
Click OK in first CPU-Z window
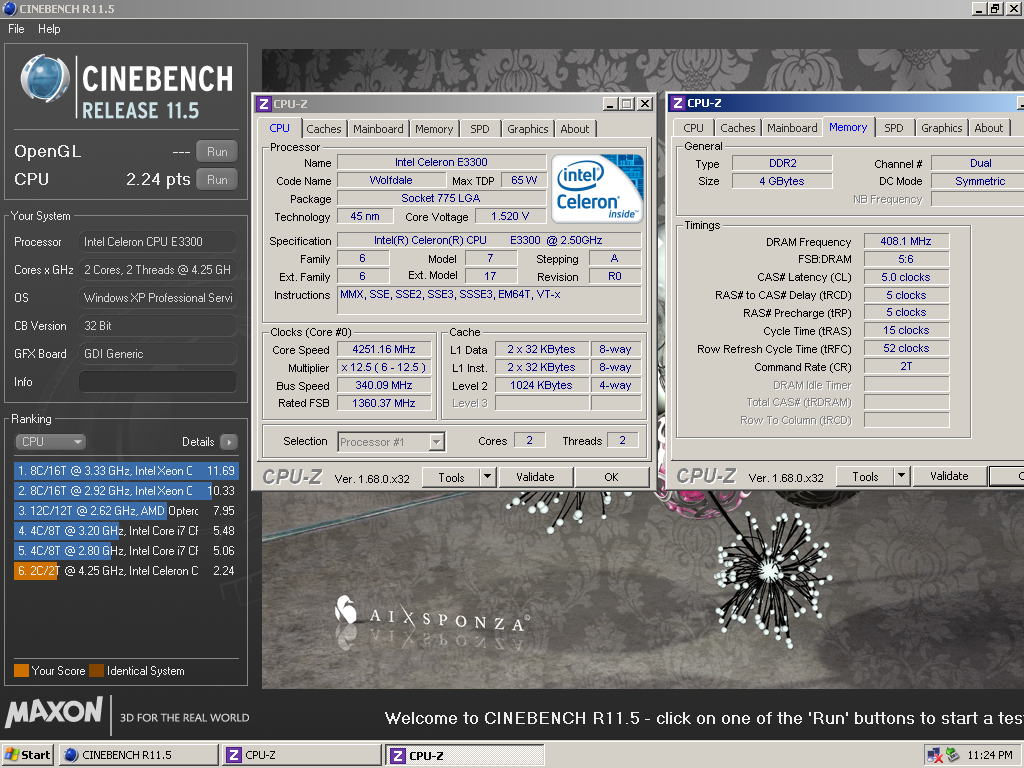(611, 477)
